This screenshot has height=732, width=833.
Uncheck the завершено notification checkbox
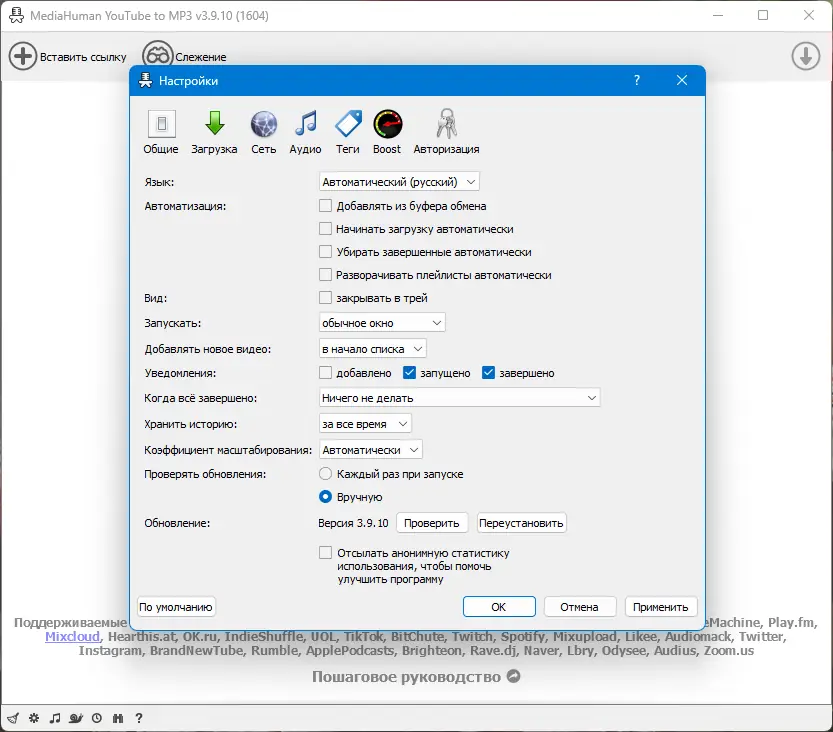click(x=488, y=373)
